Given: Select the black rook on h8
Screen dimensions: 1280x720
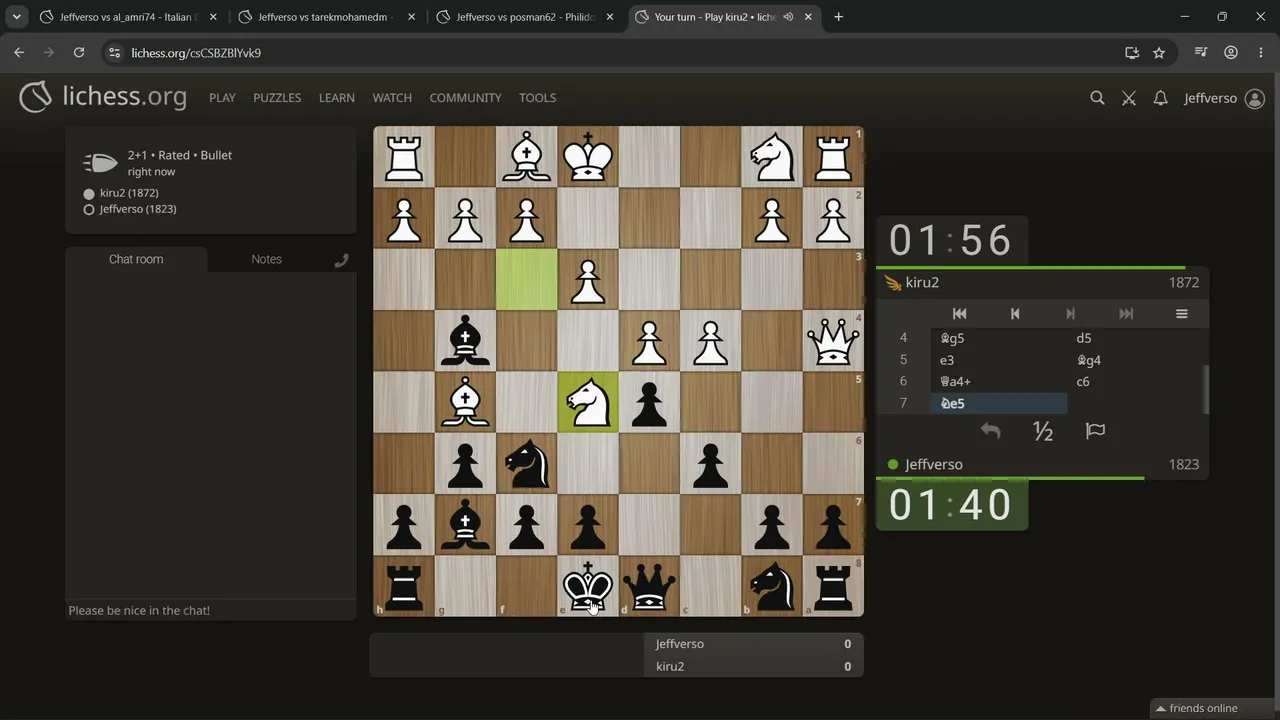Looking at the screenshot, I should coord(404,586).
